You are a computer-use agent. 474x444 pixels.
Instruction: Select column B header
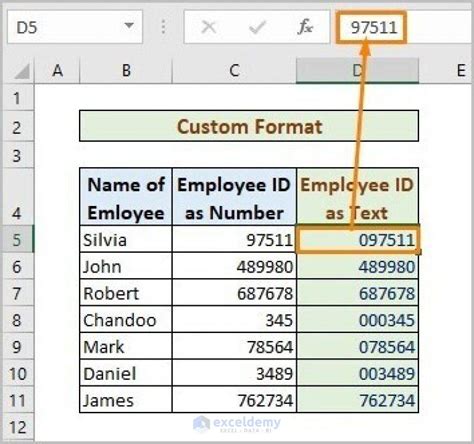(x=126, y=70)
